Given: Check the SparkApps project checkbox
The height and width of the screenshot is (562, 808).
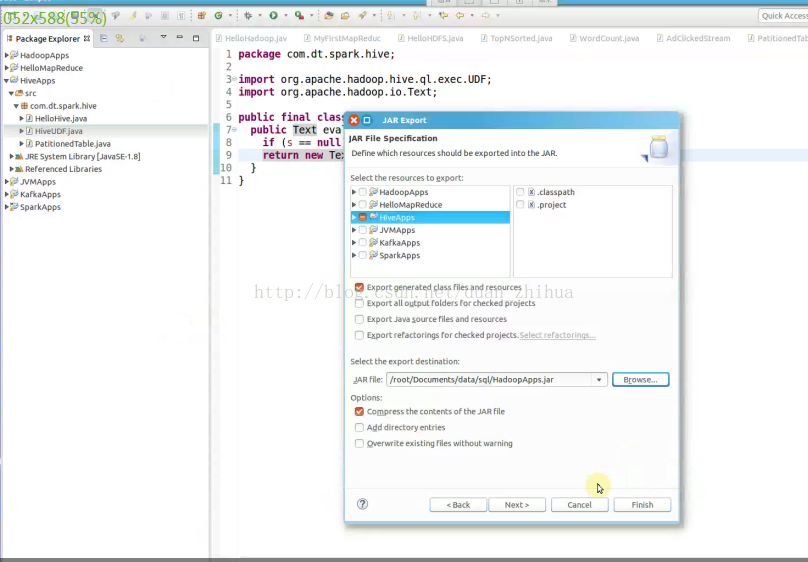Looking at the screenshot, I should [363, 255].
